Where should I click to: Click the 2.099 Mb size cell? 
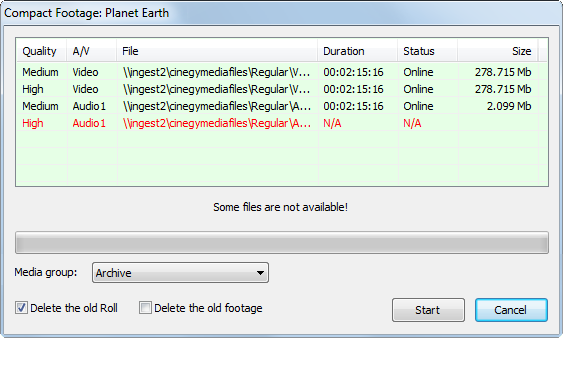pyautogui.click(x=509, y=106)
